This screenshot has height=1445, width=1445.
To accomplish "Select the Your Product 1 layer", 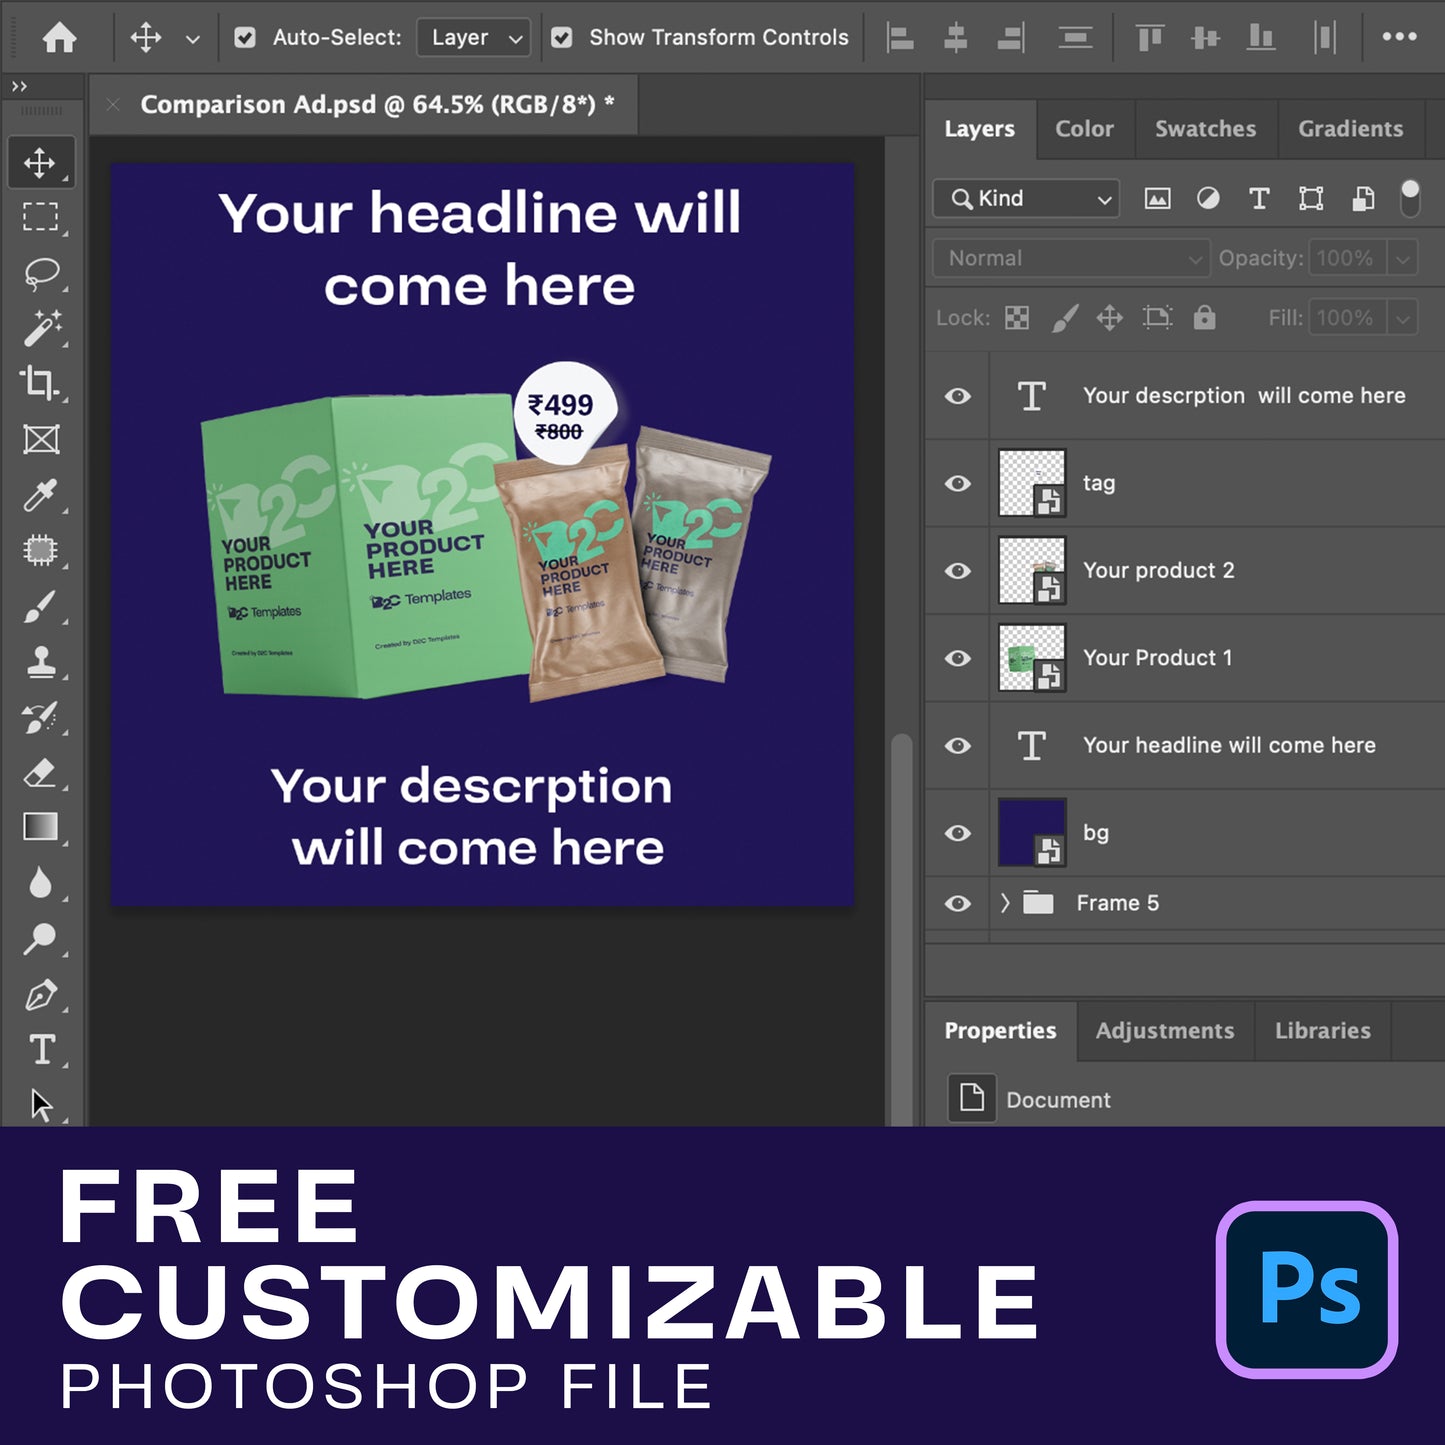I will click(x=1157, y=658).
